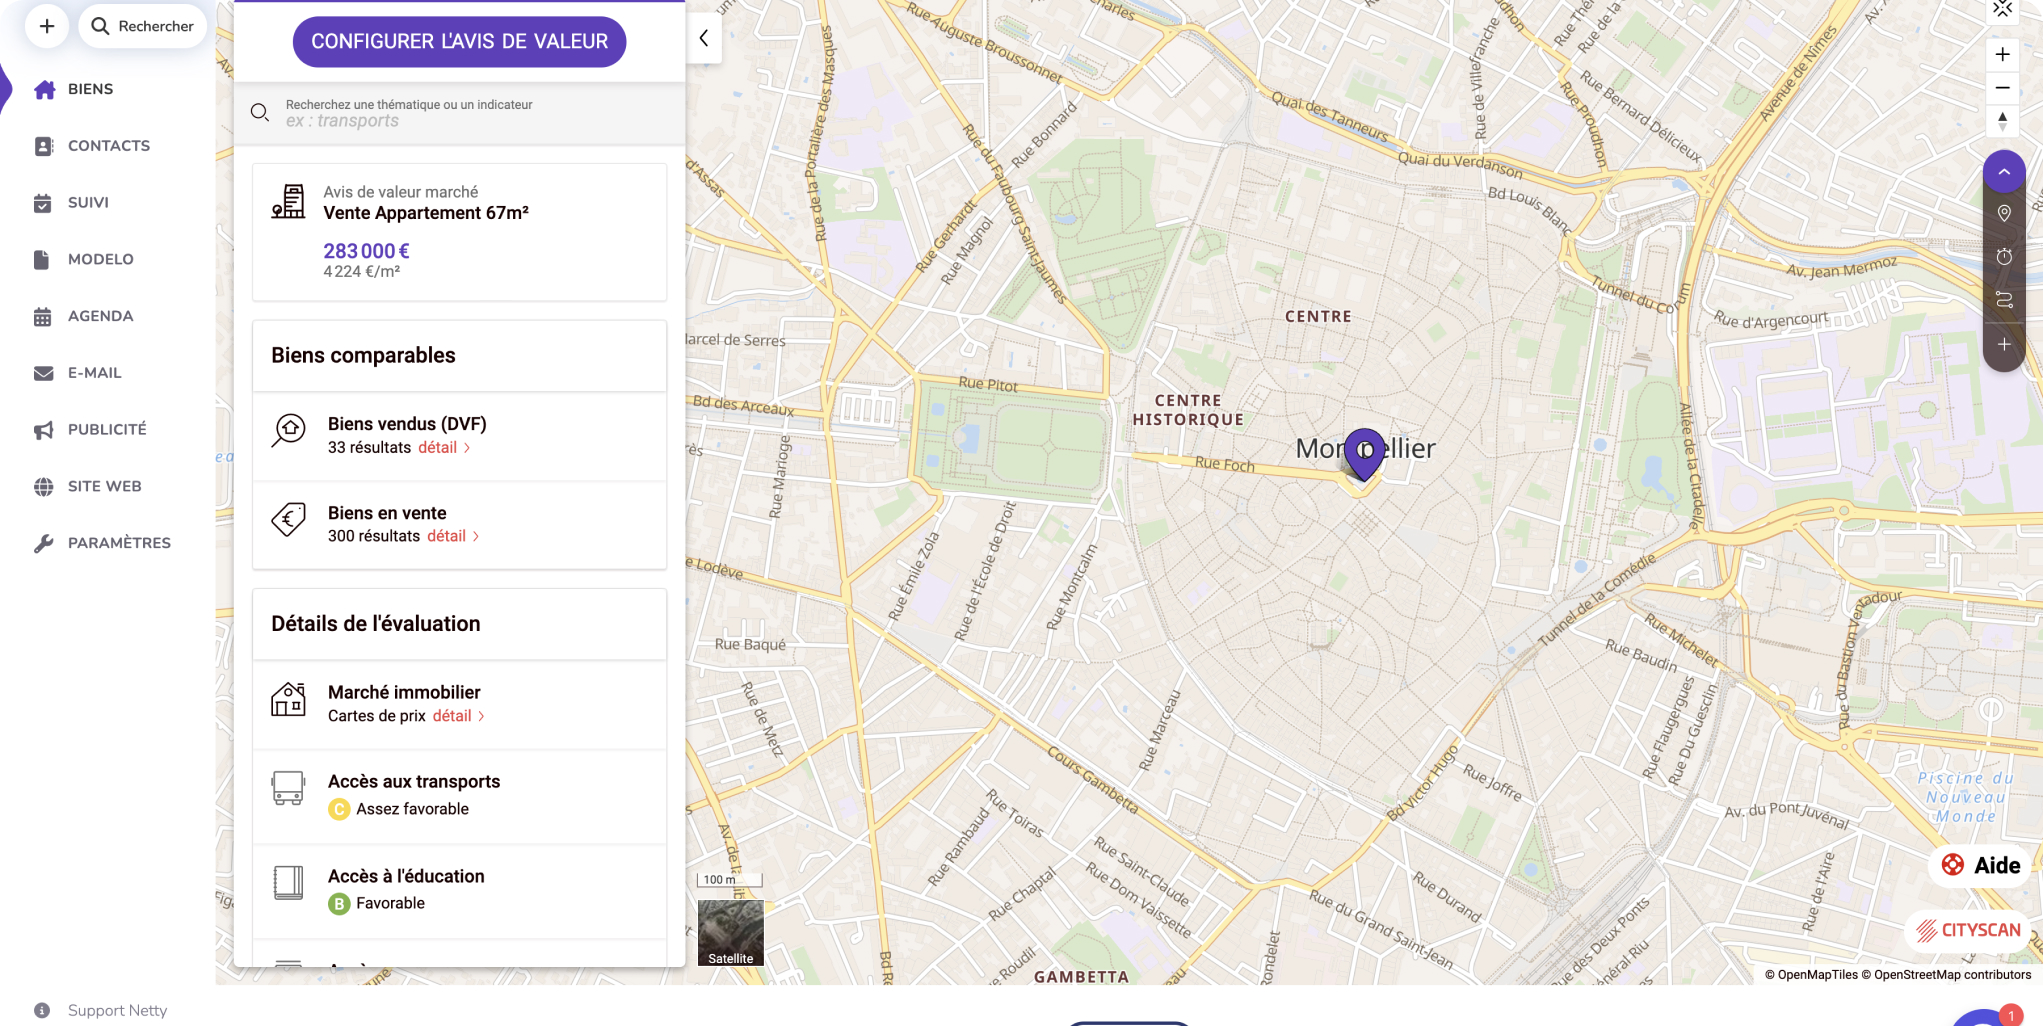Switch to Satellite map view
The width and height of the screenshot is (2043, 1026).
coord(731,933)
